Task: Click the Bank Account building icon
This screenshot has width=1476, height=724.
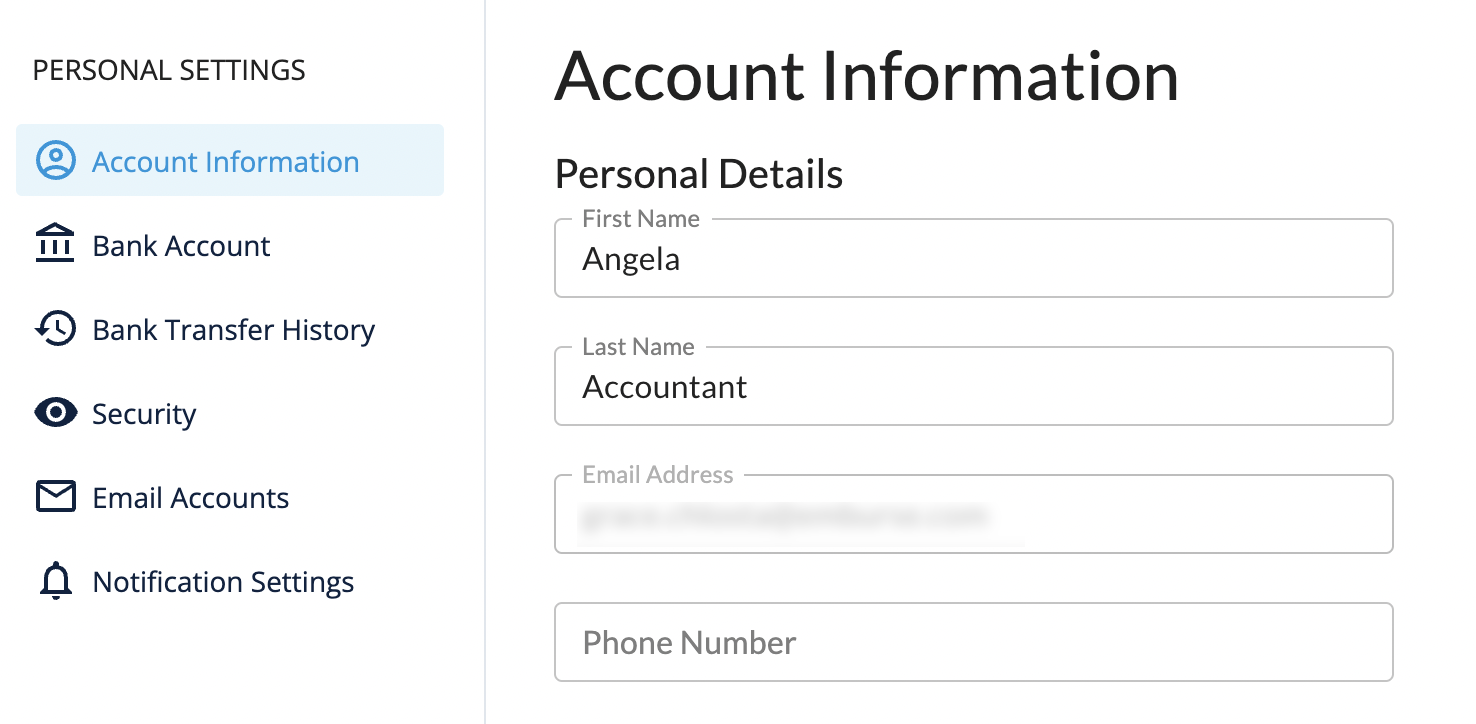Action: coord(55,245)
